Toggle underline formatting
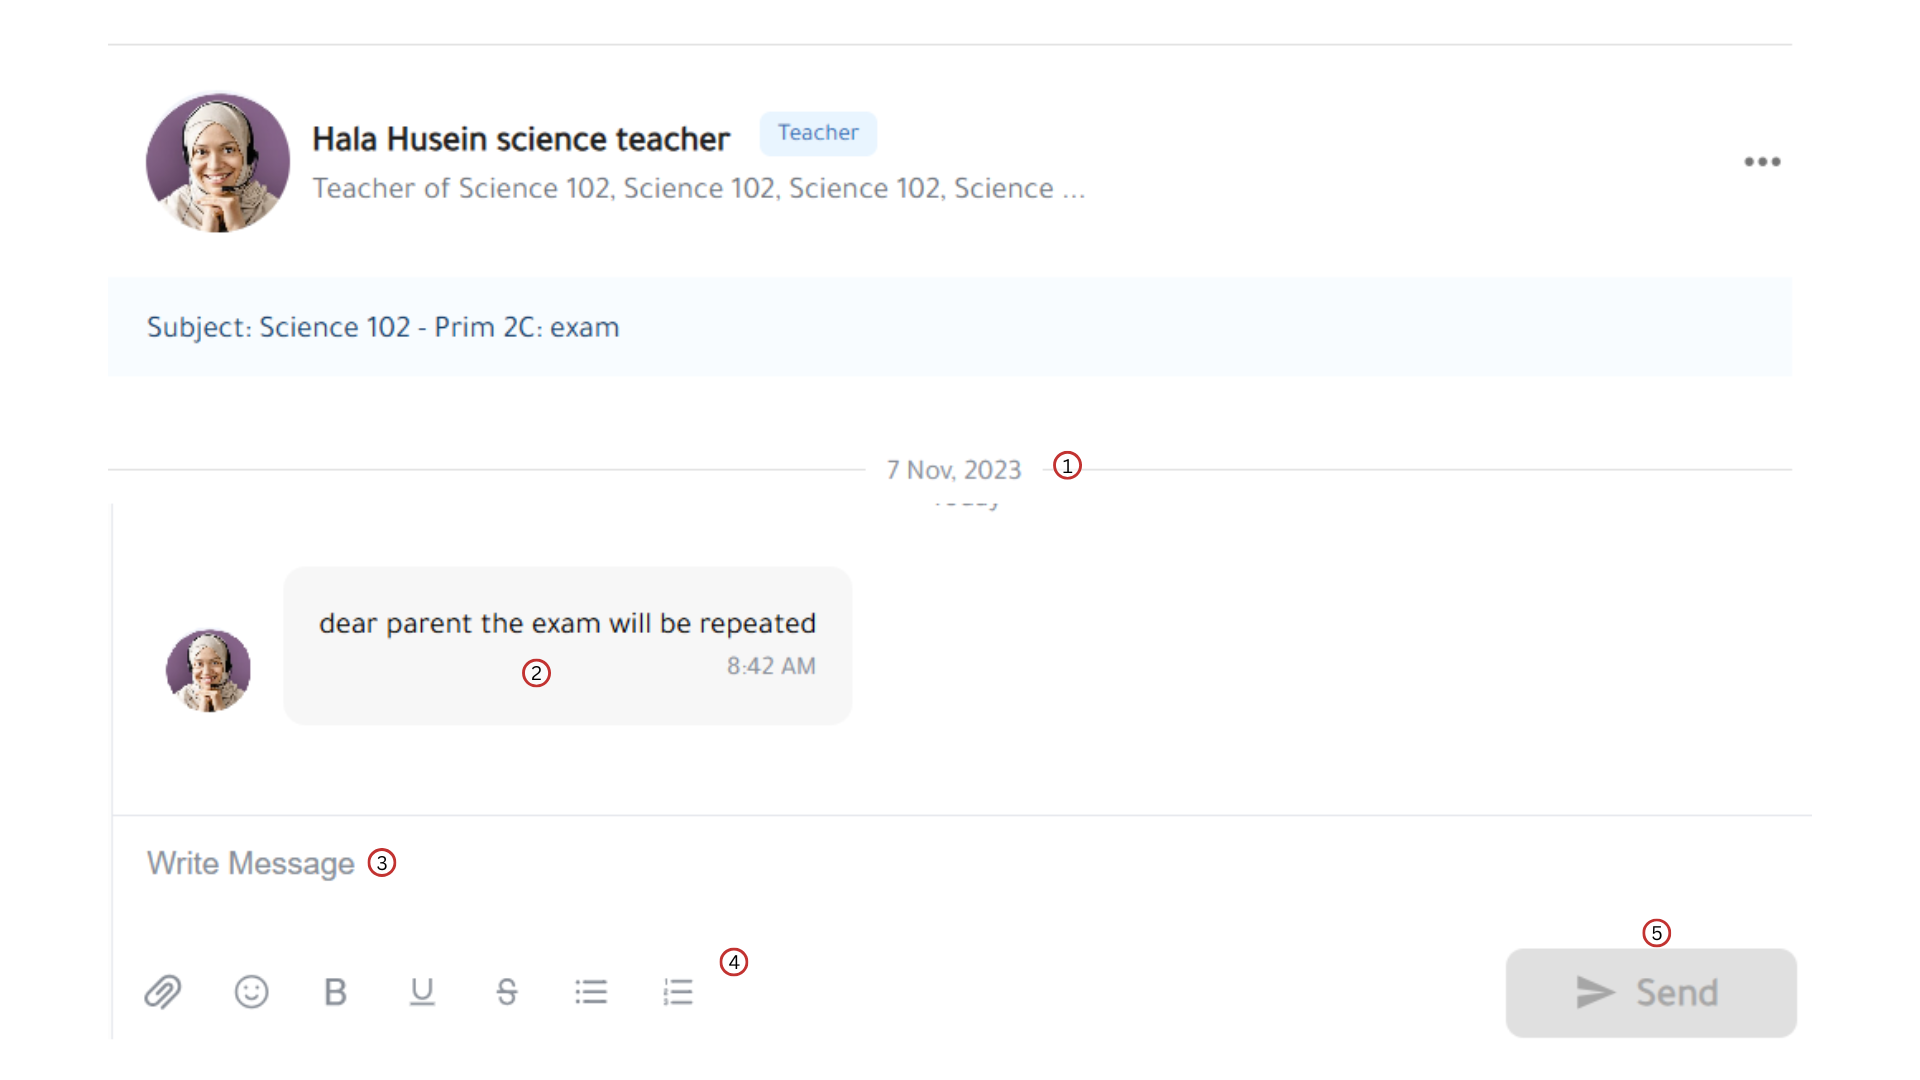This screenshot has height=1080, width=1920. coord(422,992)
